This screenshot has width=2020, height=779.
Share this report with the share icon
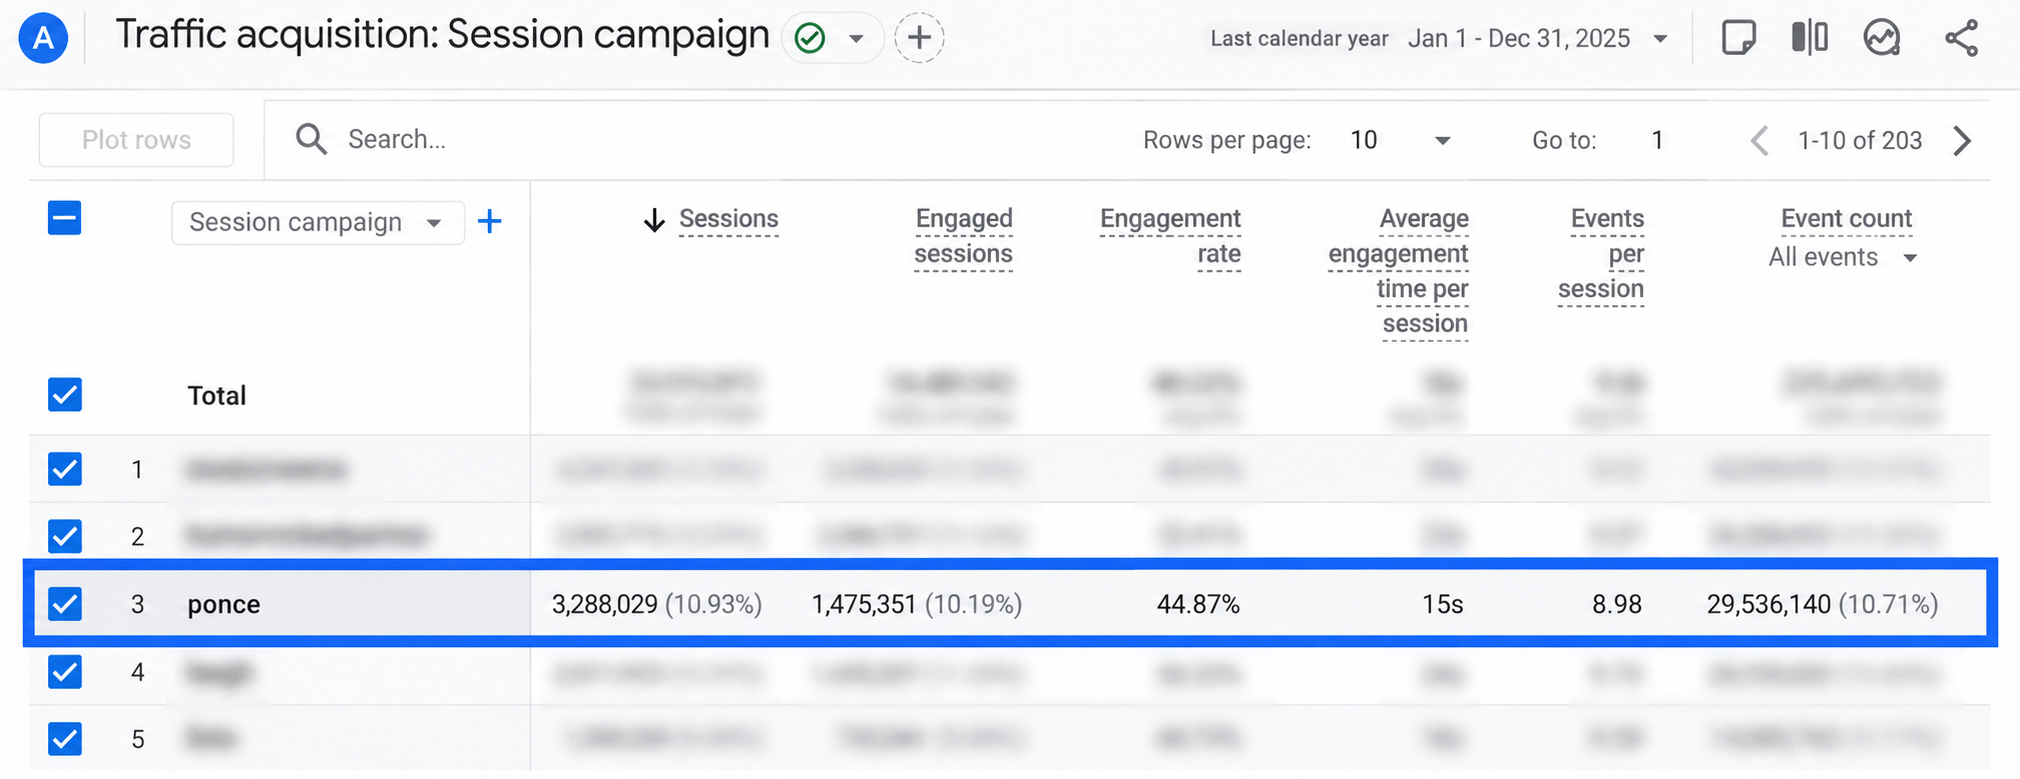pos(1961,38)
